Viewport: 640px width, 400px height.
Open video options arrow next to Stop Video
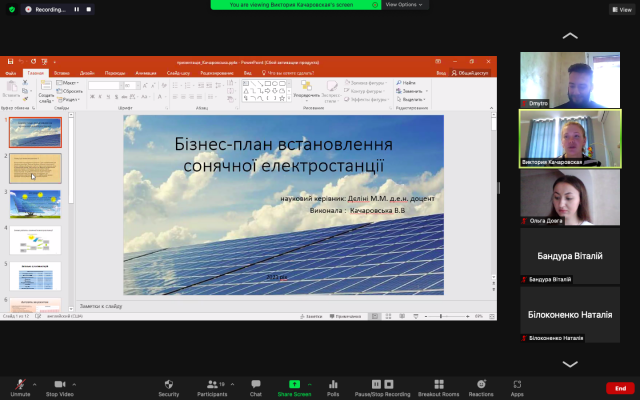pos(74,384)
